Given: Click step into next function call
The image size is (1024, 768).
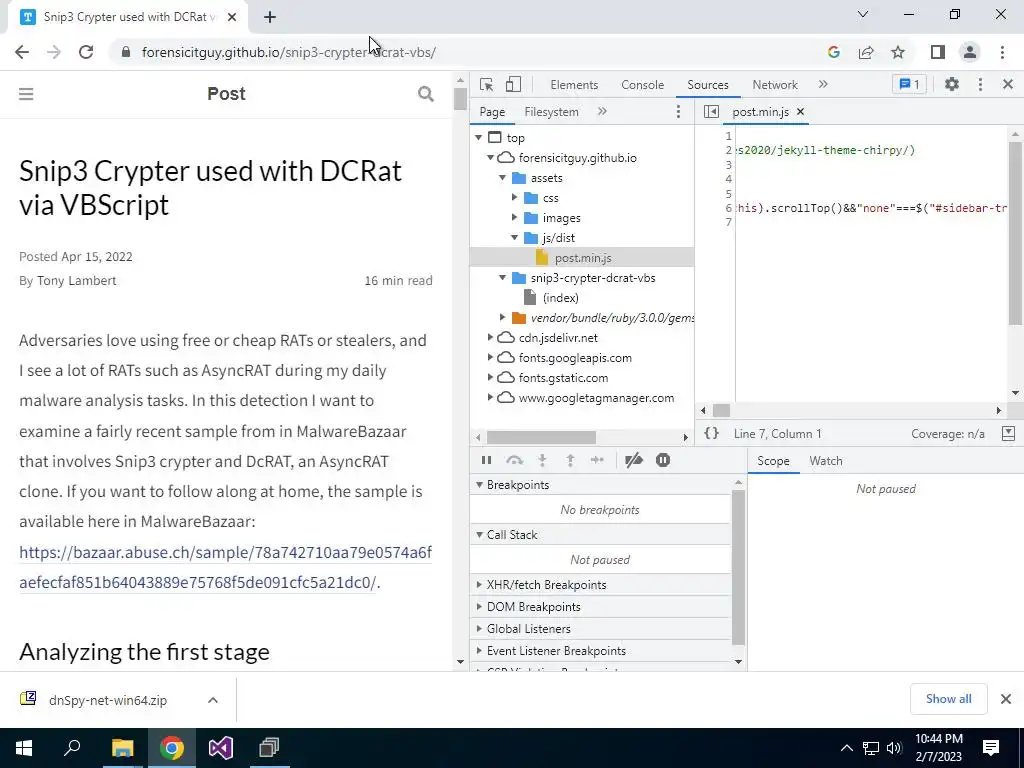Looking at the screenshot, I should 542,460.
